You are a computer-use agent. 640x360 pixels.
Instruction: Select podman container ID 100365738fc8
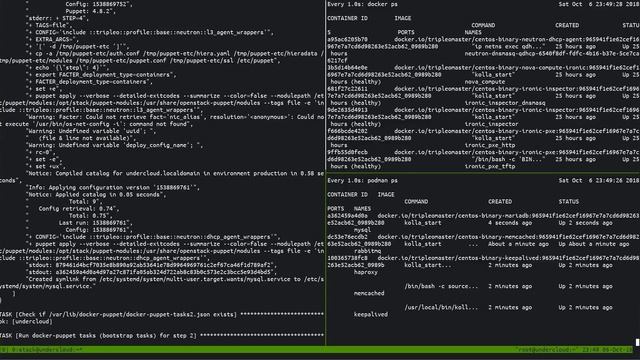(x=347, y=258)
